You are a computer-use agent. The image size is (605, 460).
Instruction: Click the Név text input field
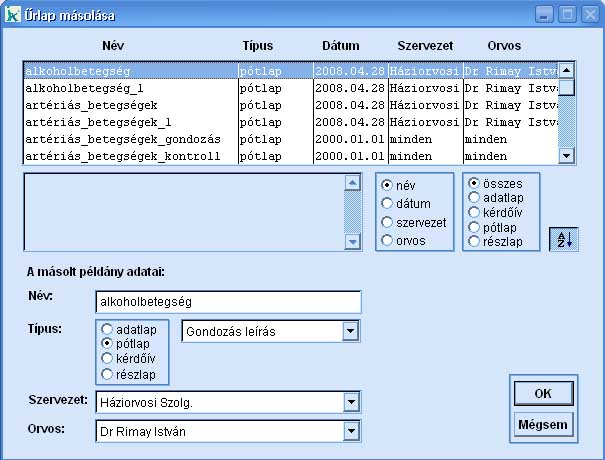(225, 301)
